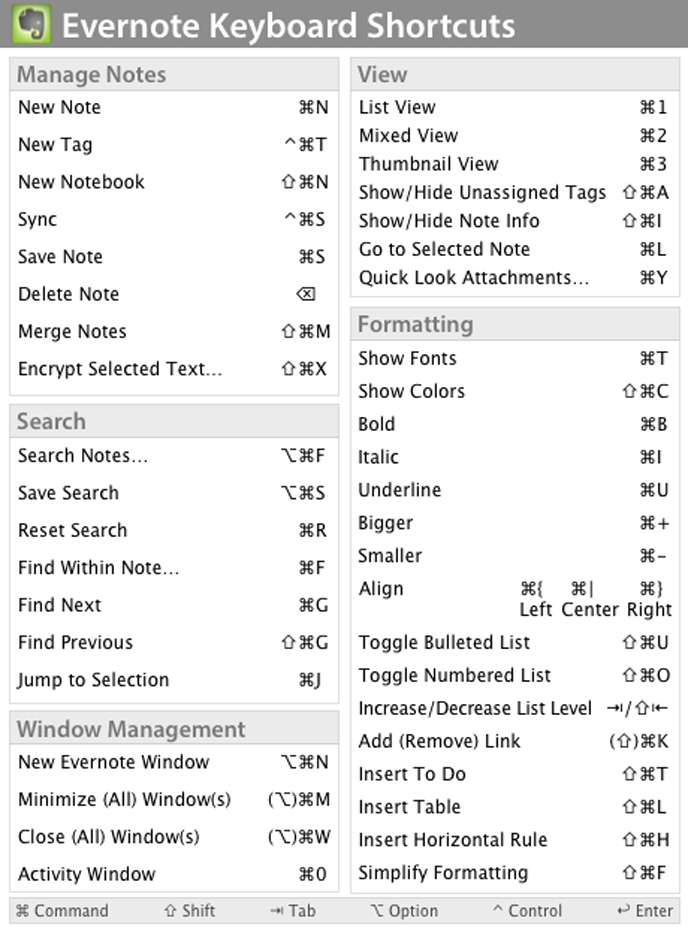
Task: Click the Control caret symbol in legend
Action: coord(497,911)
